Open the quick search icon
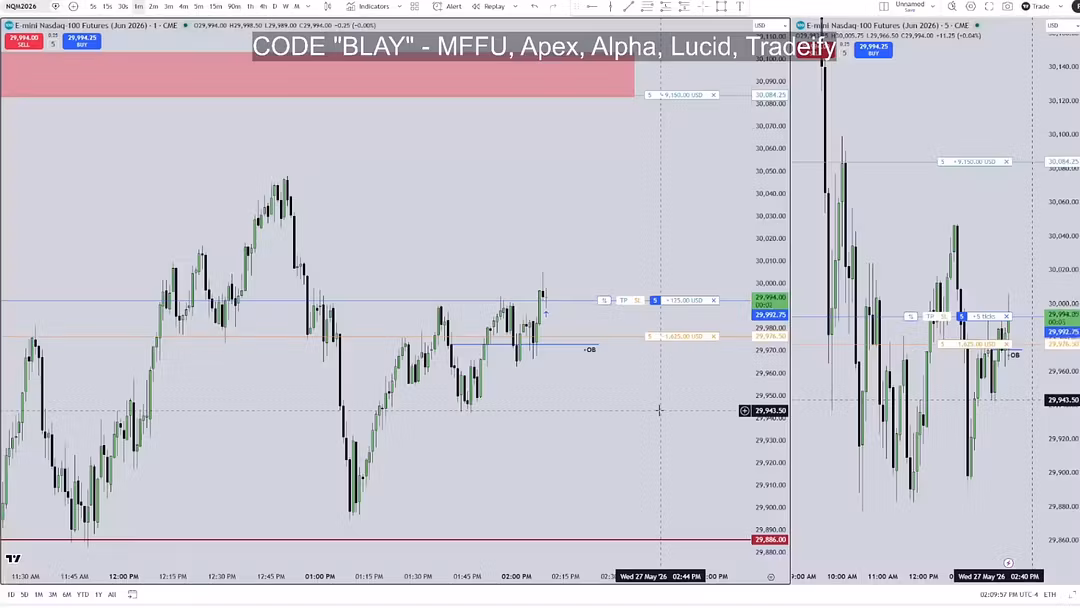This screenshot has height=608, width=1080. [x=952, y=6]
